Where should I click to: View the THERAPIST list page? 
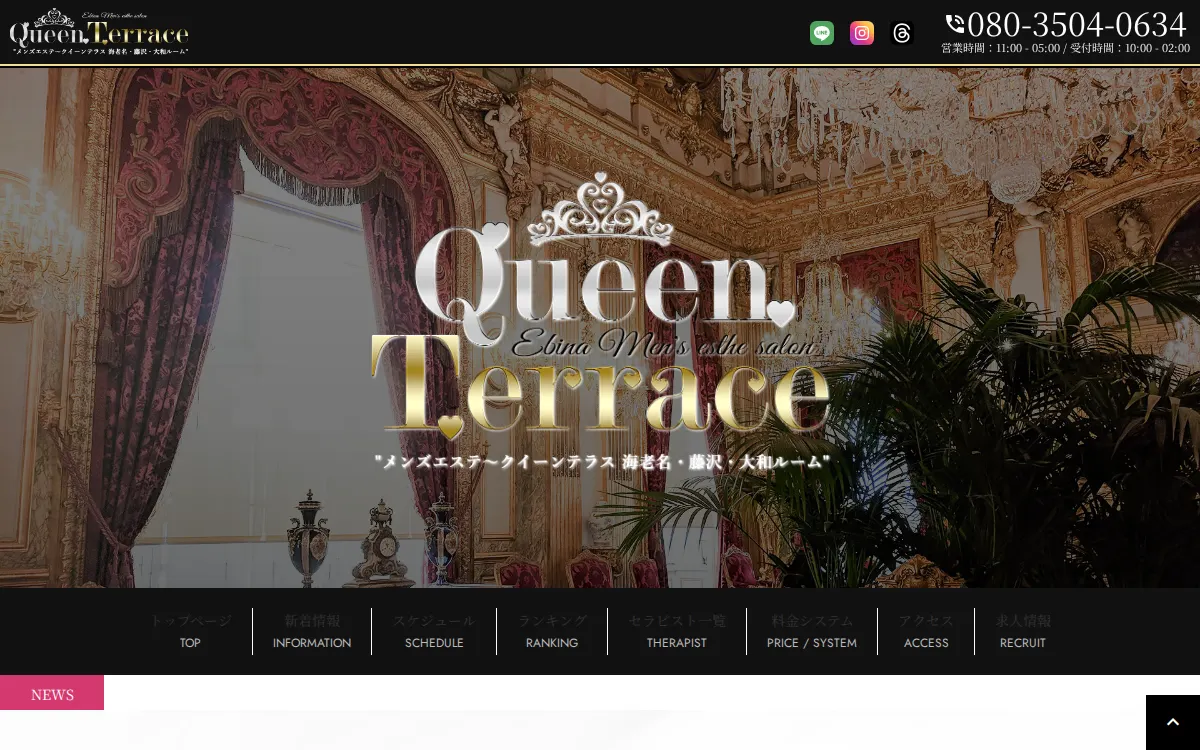click(x=677, y=632)
